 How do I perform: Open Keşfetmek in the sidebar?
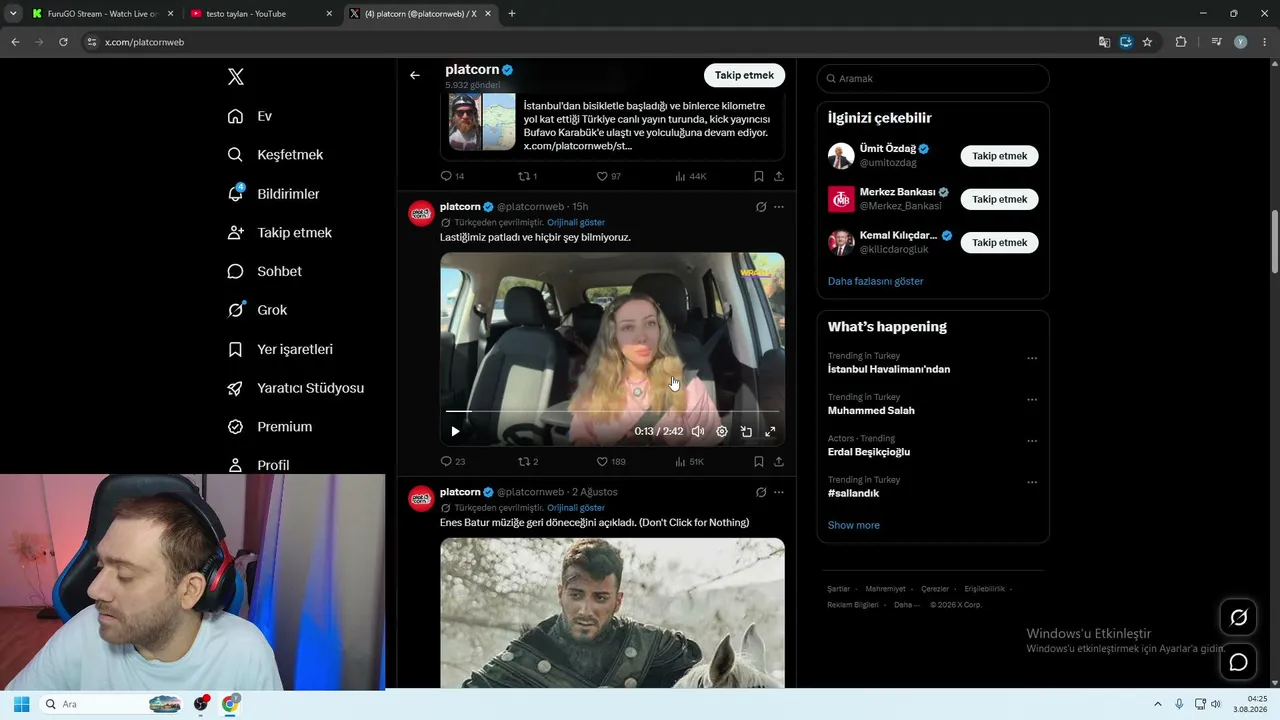click(276, 155)
